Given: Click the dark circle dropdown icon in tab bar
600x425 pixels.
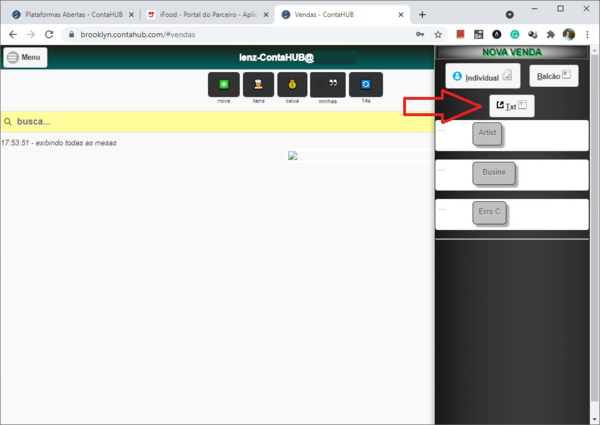Looking at the screenshot, I should (510, 15).
